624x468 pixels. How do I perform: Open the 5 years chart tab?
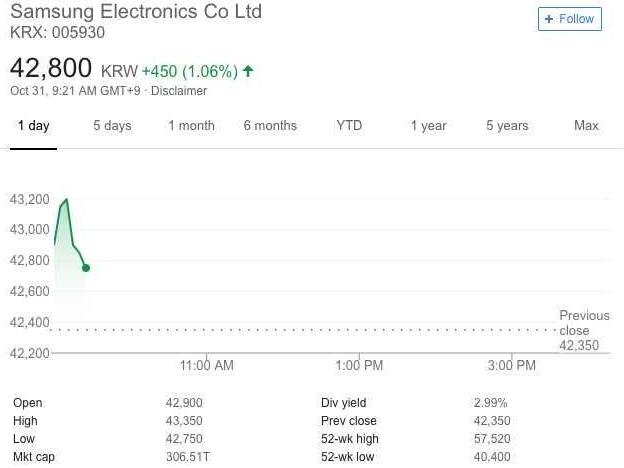point(507,126)
